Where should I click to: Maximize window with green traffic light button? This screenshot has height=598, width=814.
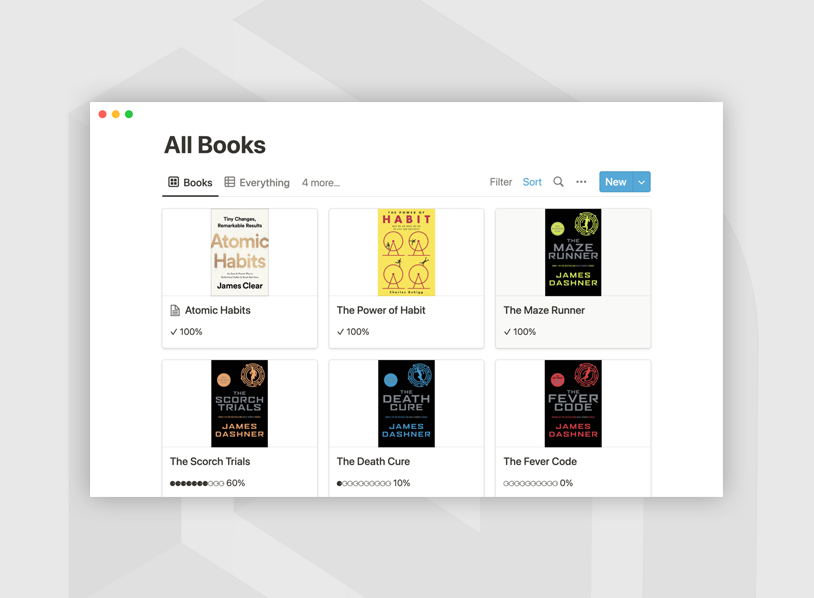pyautogui.click(x=129, y=114)
